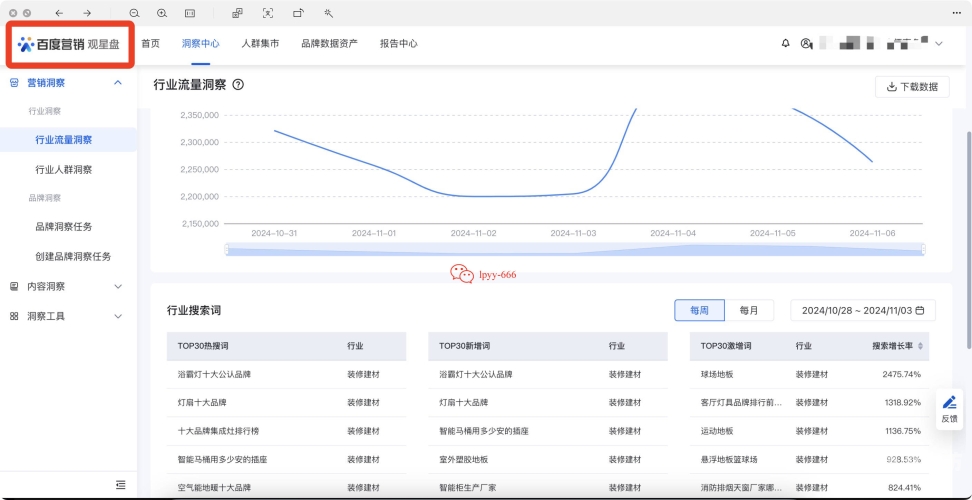Select the 每周 weekly toggle

(699, 310)
